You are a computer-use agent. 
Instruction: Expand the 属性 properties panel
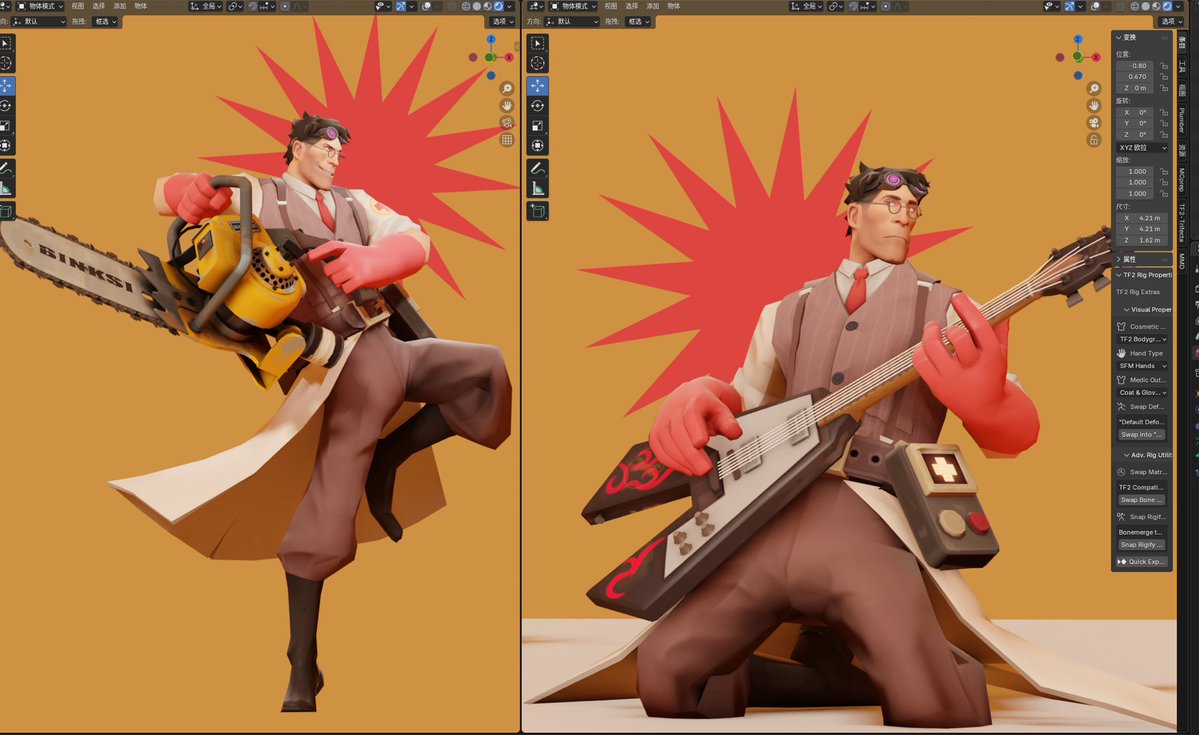click(1143, 259)
